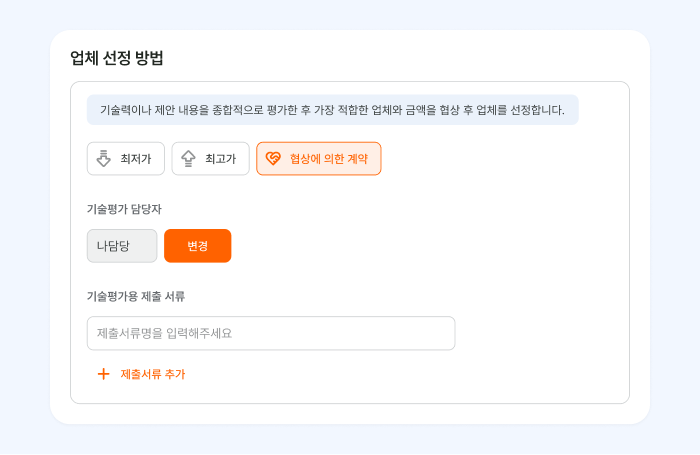This screenshot has width=700, height=455.
Task: Click the handshake heart icon
Action: (x=273, y=159)
